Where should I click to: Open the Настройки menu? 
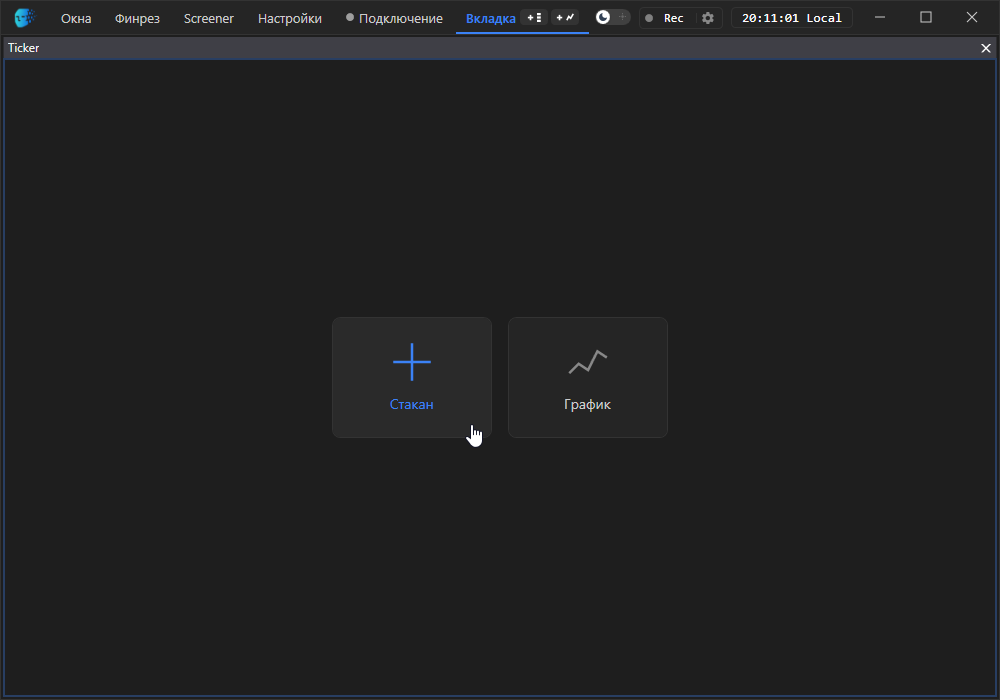[x=290, y=18]
